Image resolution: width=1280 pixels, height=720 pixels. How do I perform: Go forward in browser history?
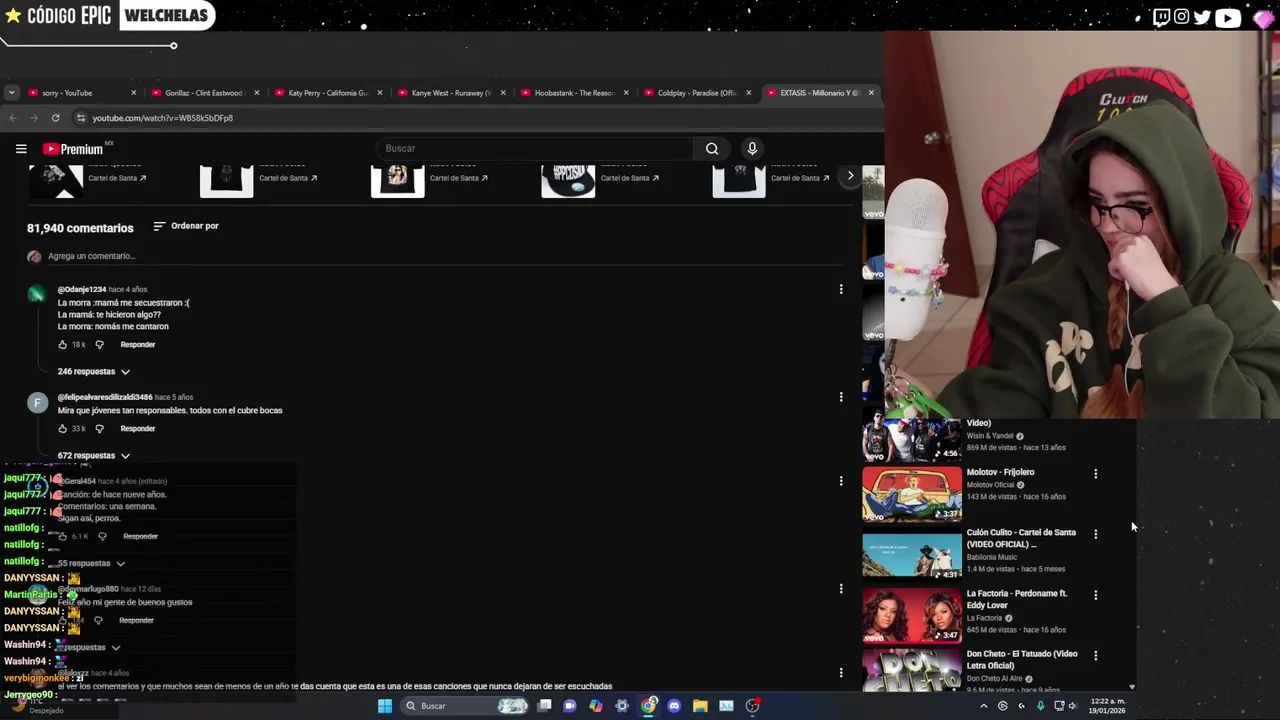[x=34, y=118]
